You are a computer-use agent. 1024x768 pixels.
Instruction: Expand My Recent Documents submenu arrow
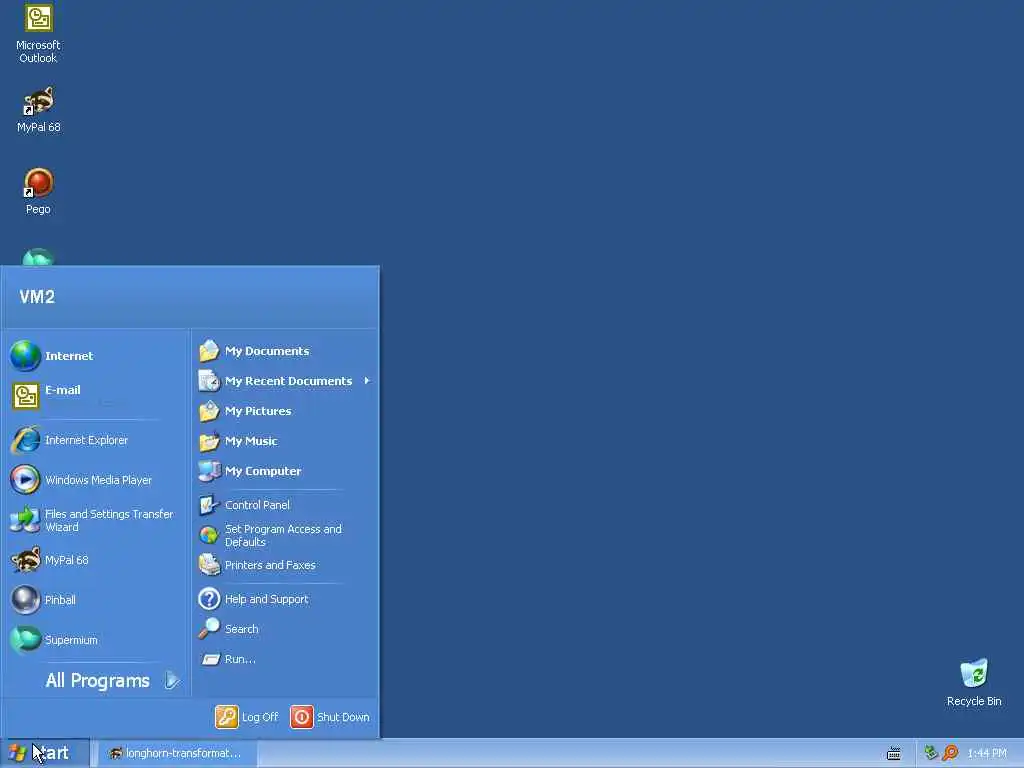(x=367, y=381)
